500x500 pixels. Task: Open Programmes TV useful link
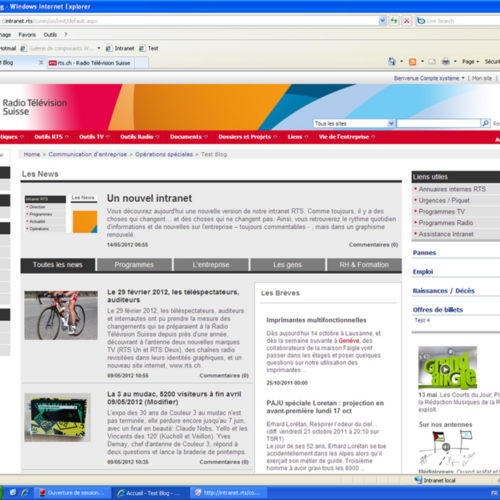tap(442, 212)
